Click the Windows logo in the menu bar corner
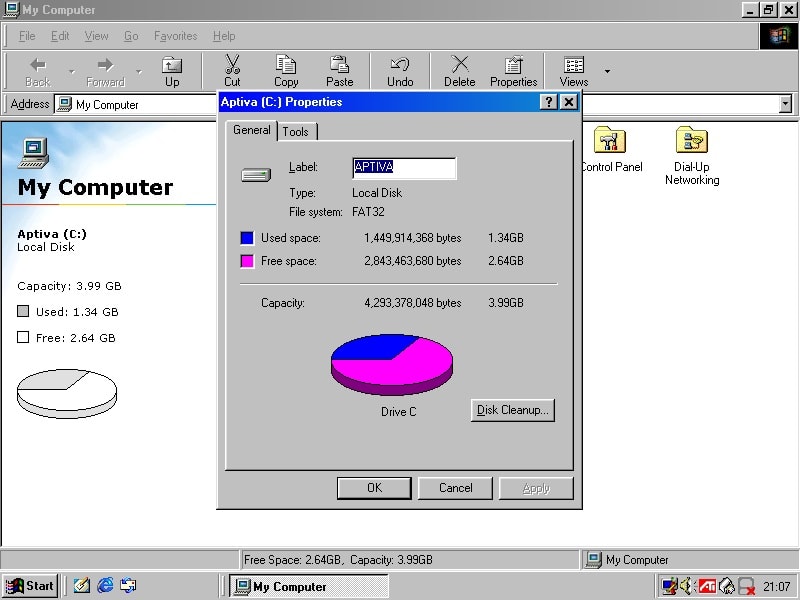The width and height of the screenshot is (800, 600). click(x=779, y=36)
